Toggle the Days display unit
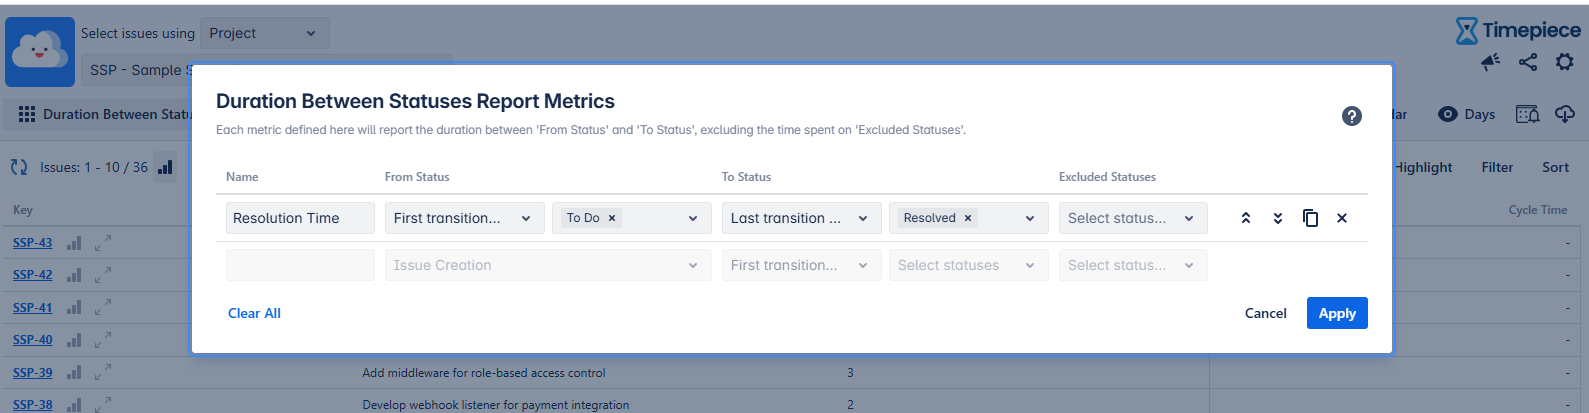Image resolution: width=1589 pixels, height=413 pixels. click(x=1466, y=114)
